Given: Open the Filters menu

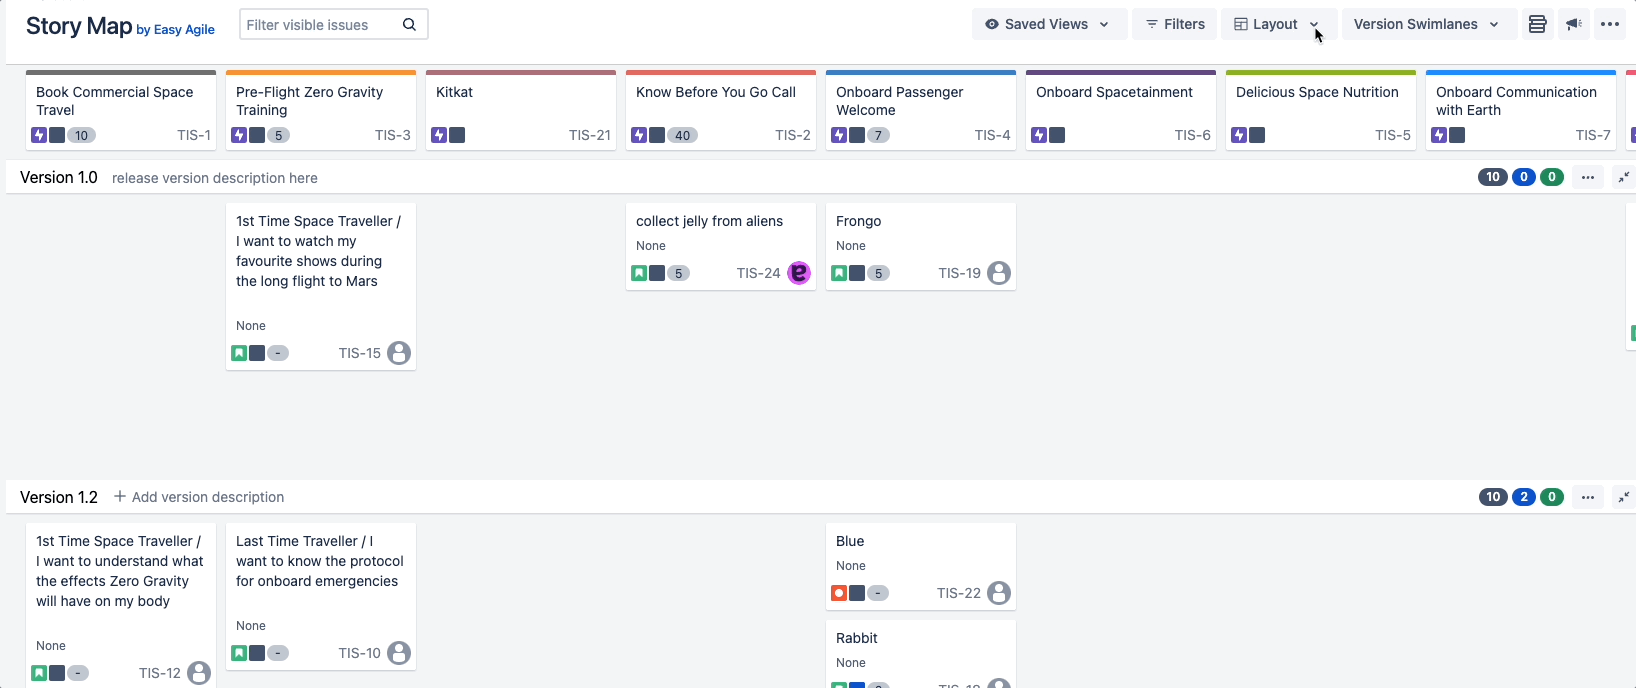Looking at the screenshot, I should click(1175, 24).
